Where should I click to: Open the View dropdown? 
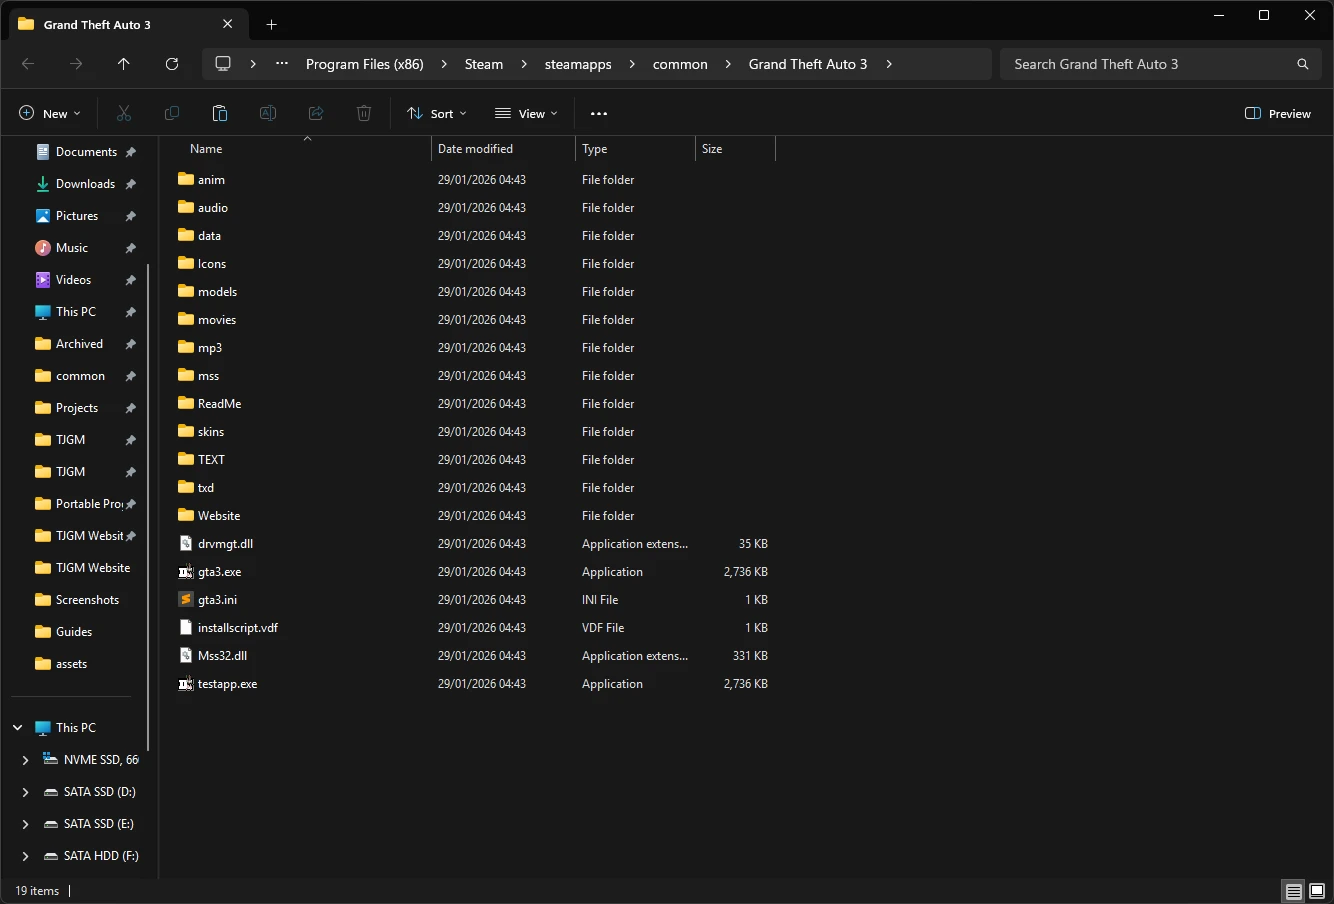(x=526, y=113)
